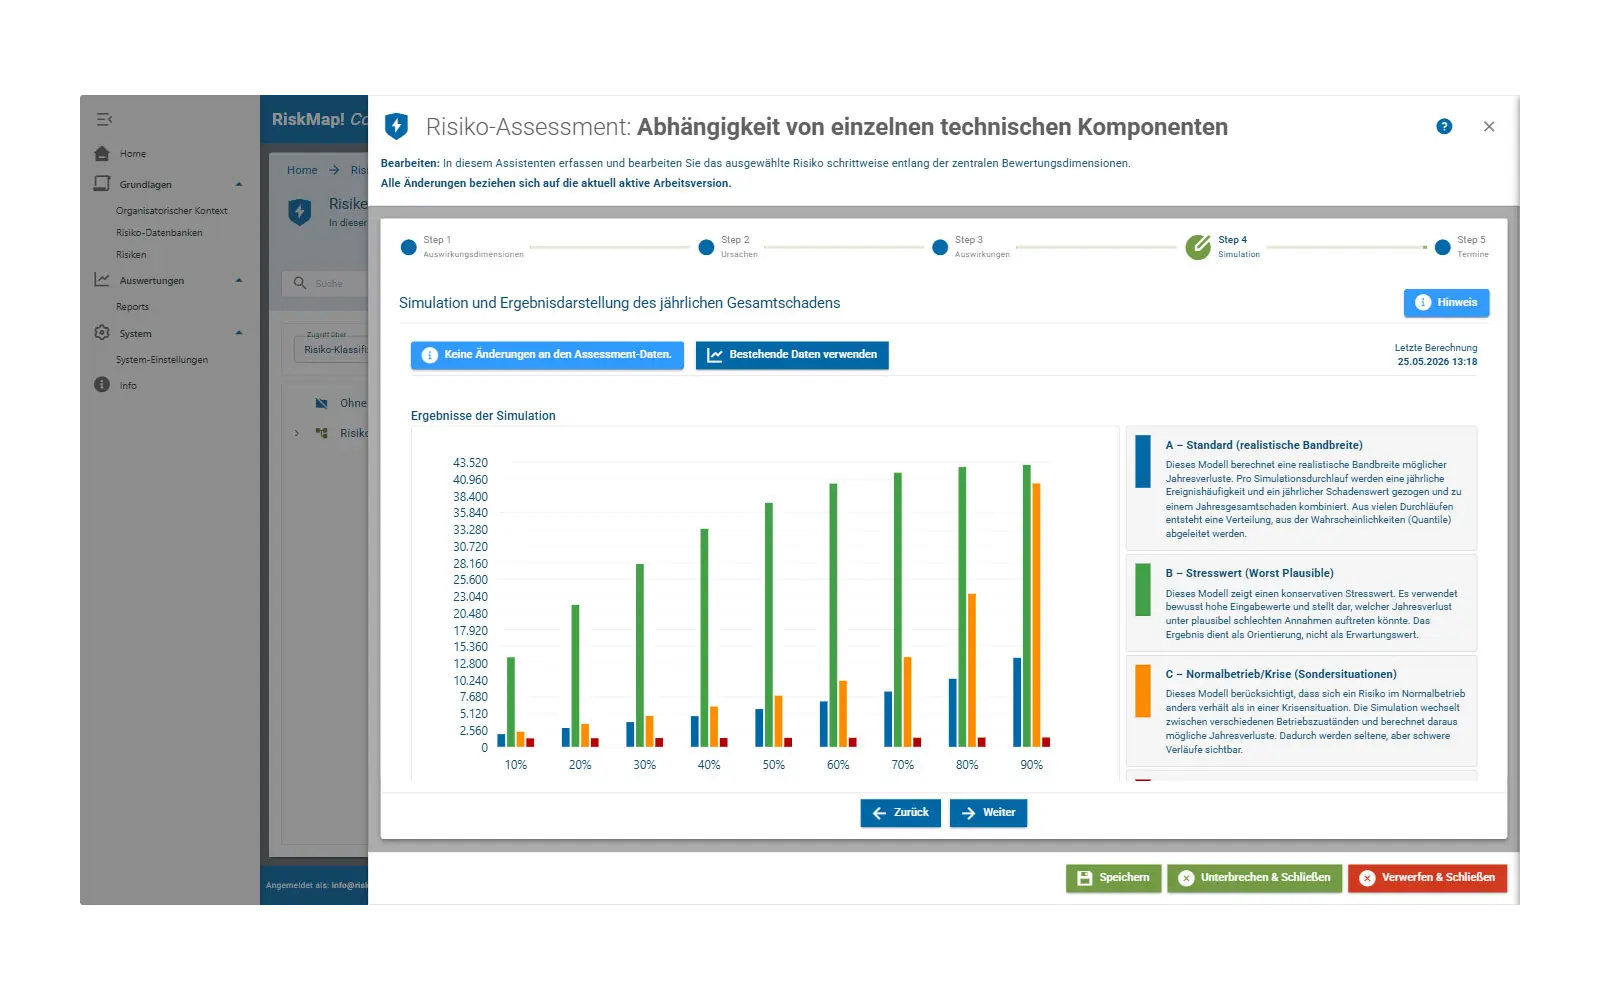1600x1000 pixels.
Task: Click the search magnifier icon
Action: click(x=300, y=283)
